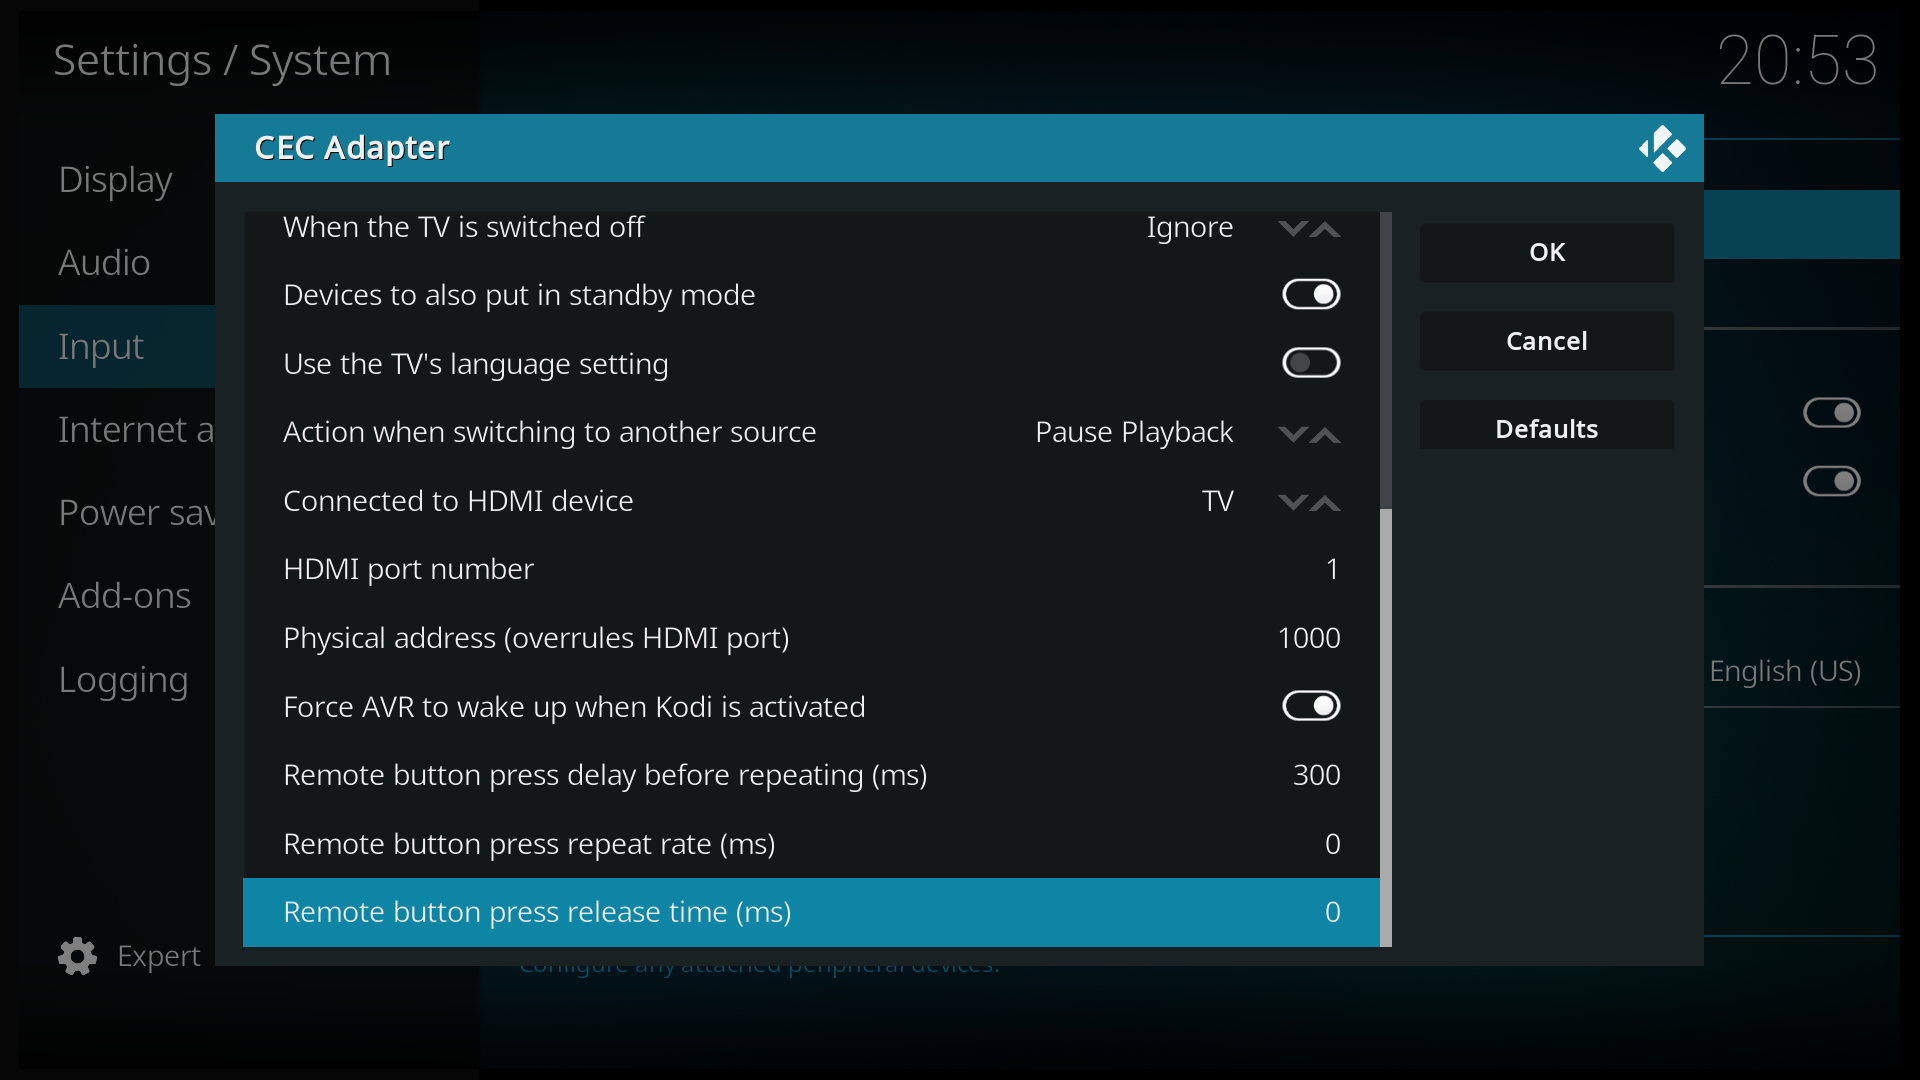1920x1080 pixels.
Task: Click up arrow for switching source action
Action: (x=1326, y=434)
